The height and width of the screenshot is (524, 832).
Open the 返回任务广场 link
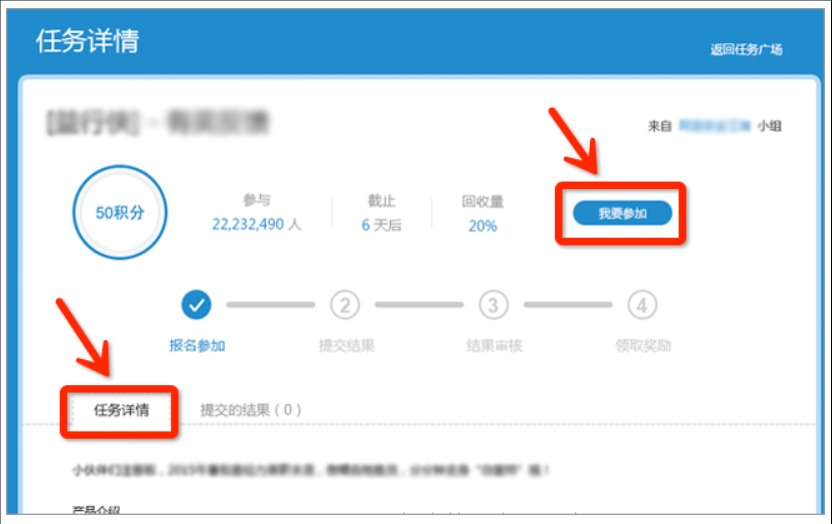click(x=746, y=50)
